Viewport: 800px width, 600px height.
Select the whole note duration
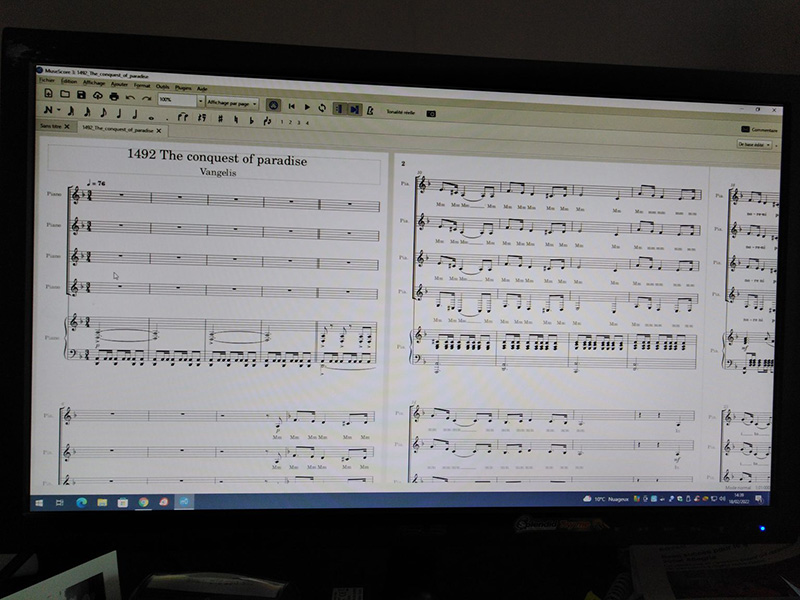pos(151,117)
